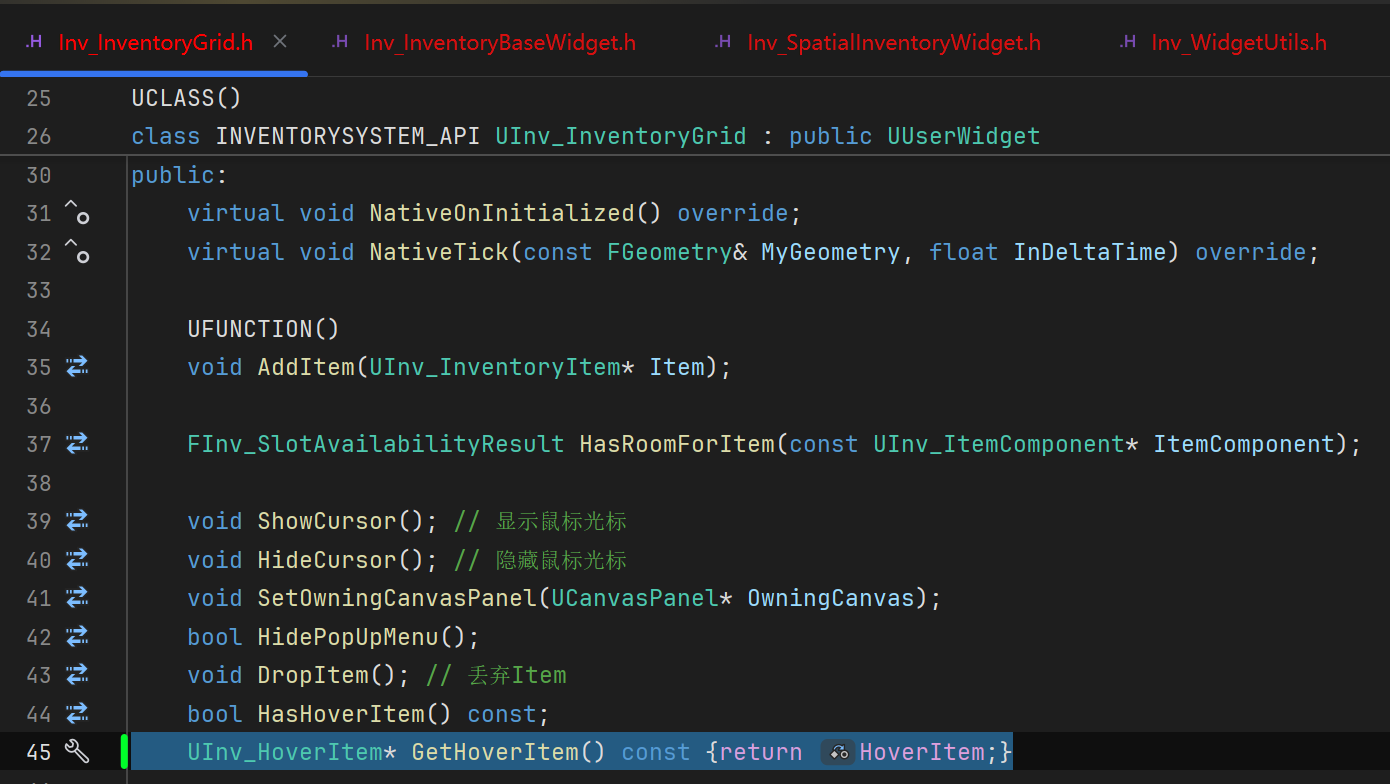Click line number 38 in the gutter
Screen dimensions: 1390x784
39,483
